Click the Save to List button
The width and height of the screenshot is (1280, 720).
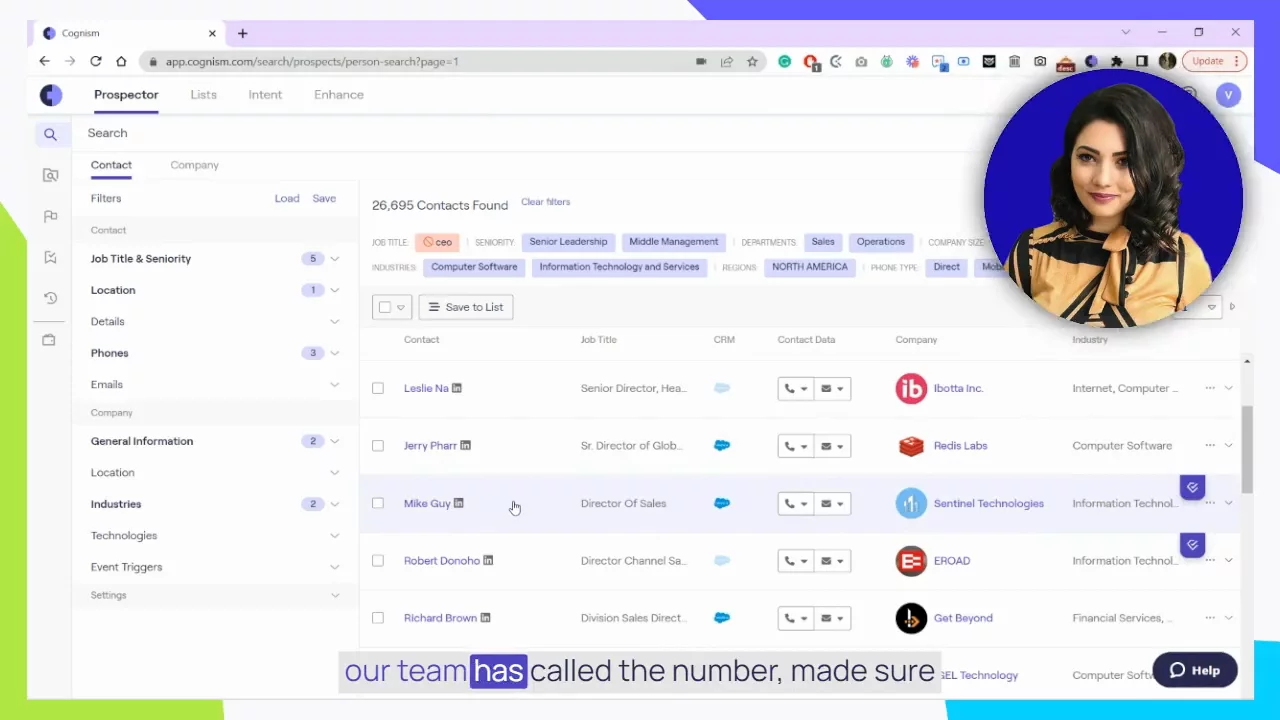(x=466, y=307)
